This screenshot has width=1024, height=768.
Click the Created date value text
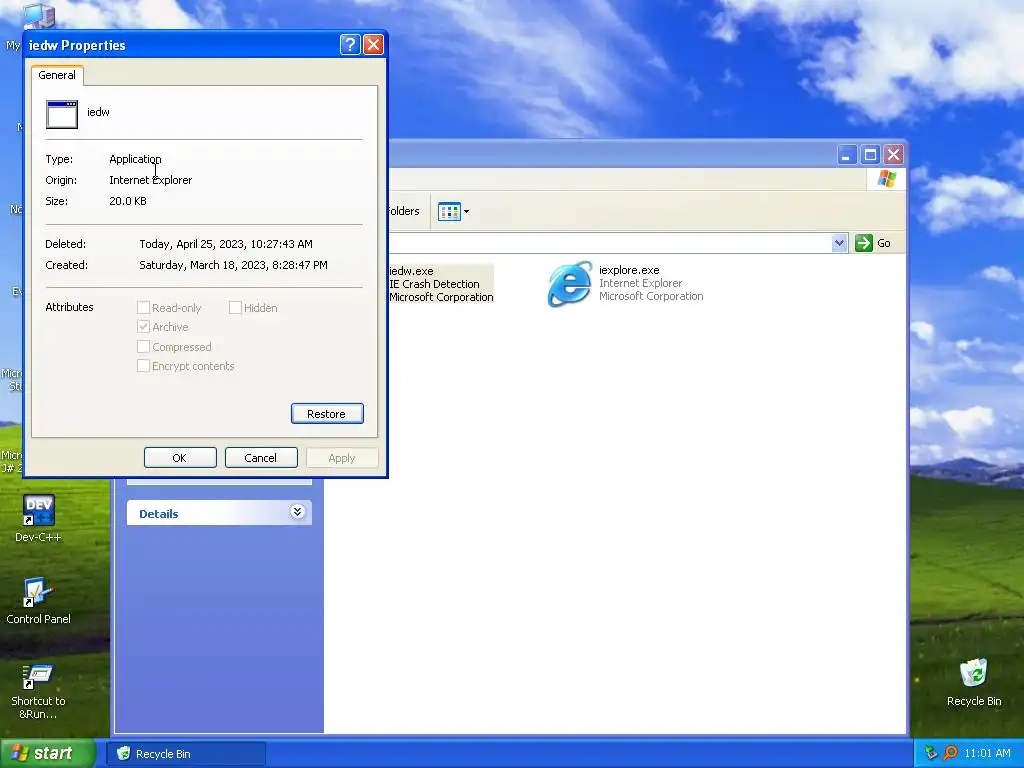[233, 264]
